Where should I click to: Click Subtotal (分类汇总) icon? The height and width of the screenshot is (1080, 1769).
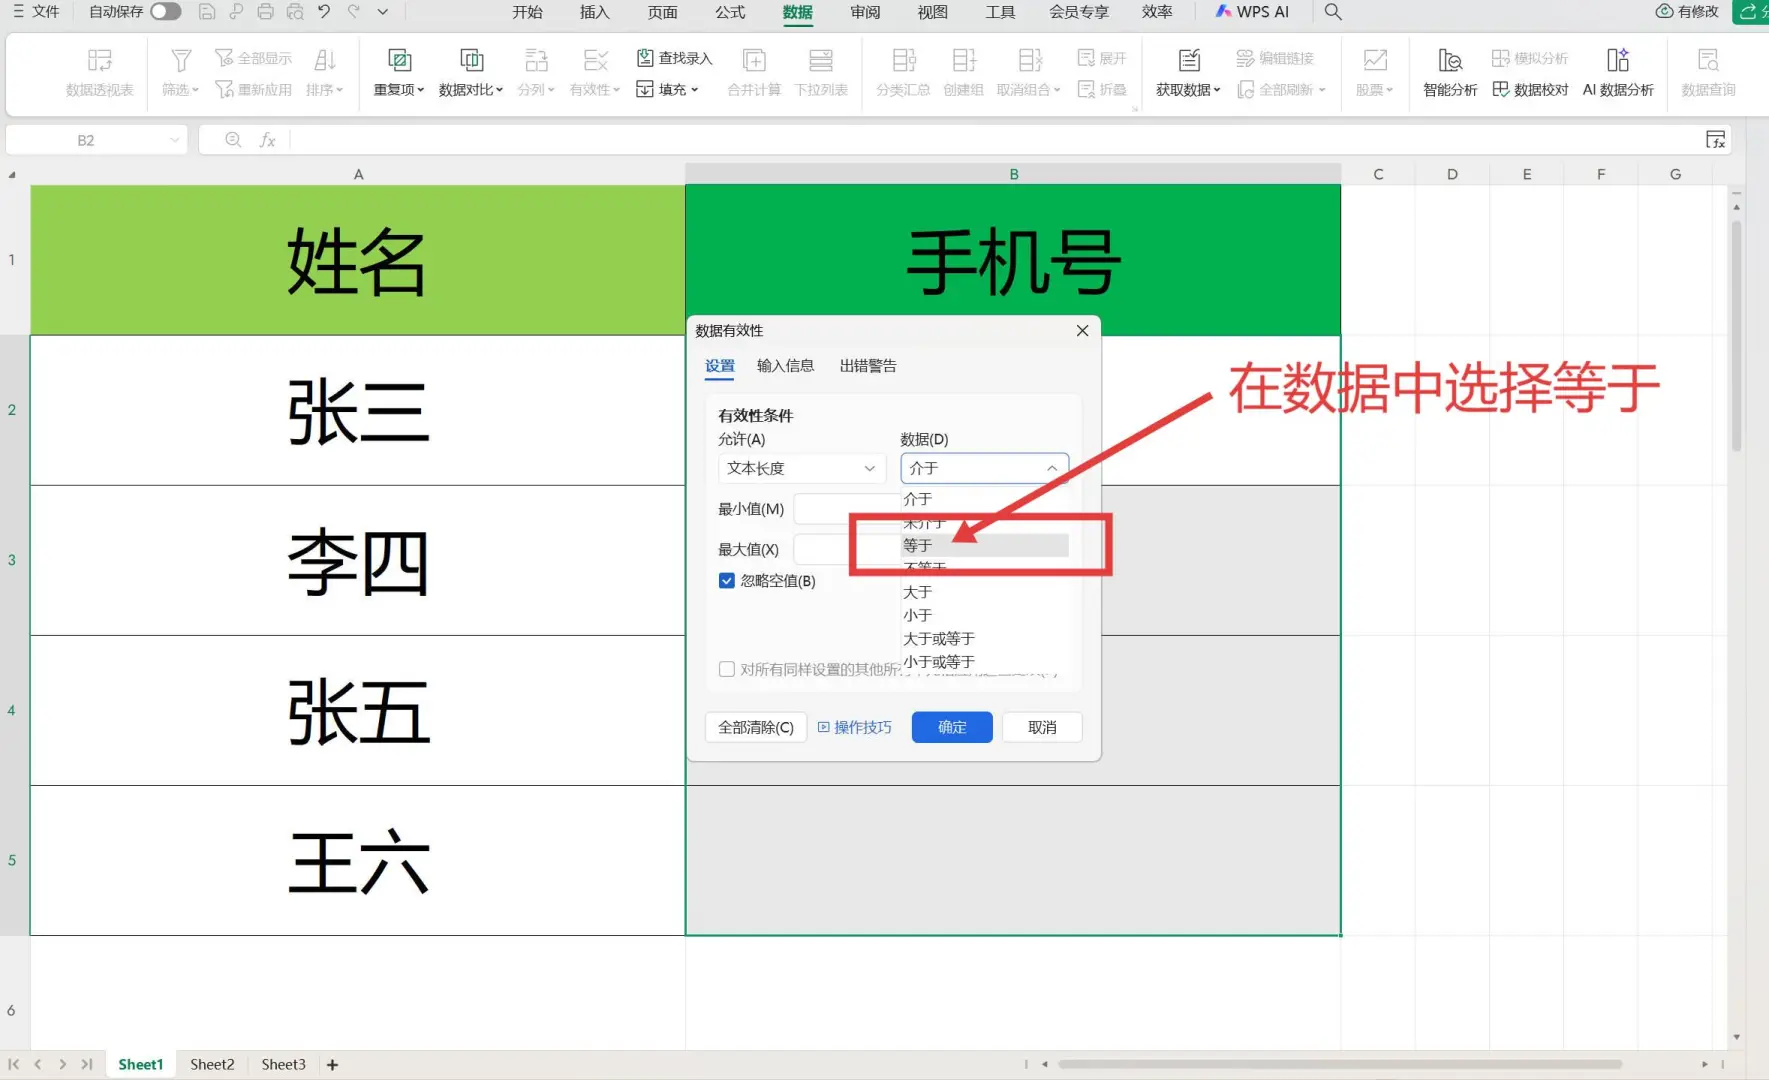[904, 61]
